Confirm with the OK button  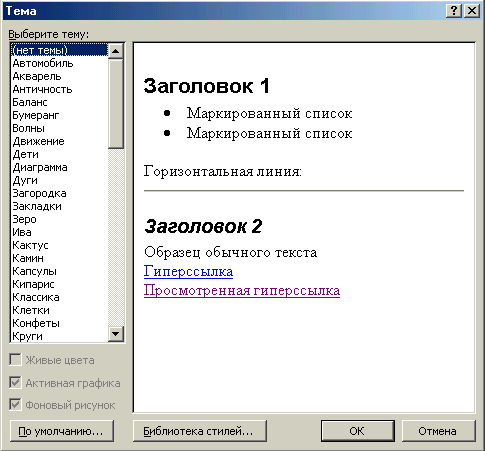(x=358, y=431)
